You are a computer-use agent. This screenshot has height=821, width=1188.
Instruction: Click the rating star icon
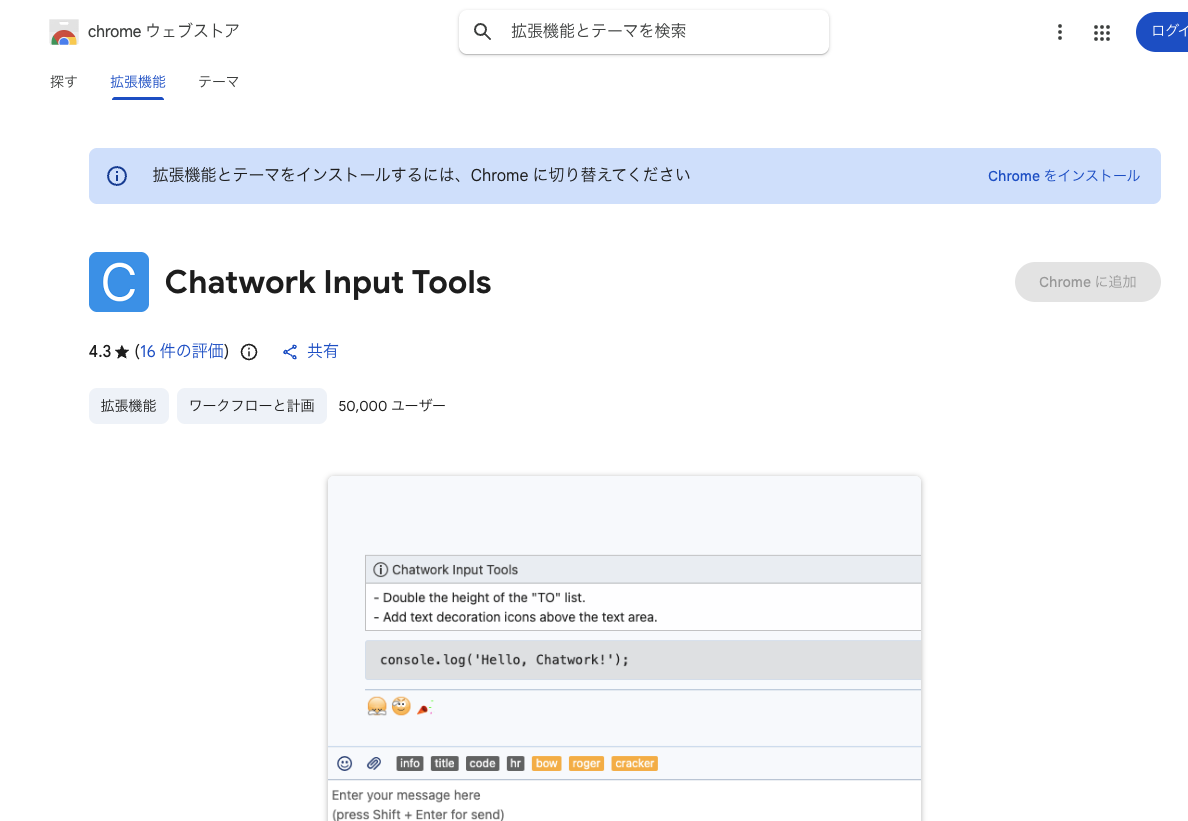tap(122, 352)
